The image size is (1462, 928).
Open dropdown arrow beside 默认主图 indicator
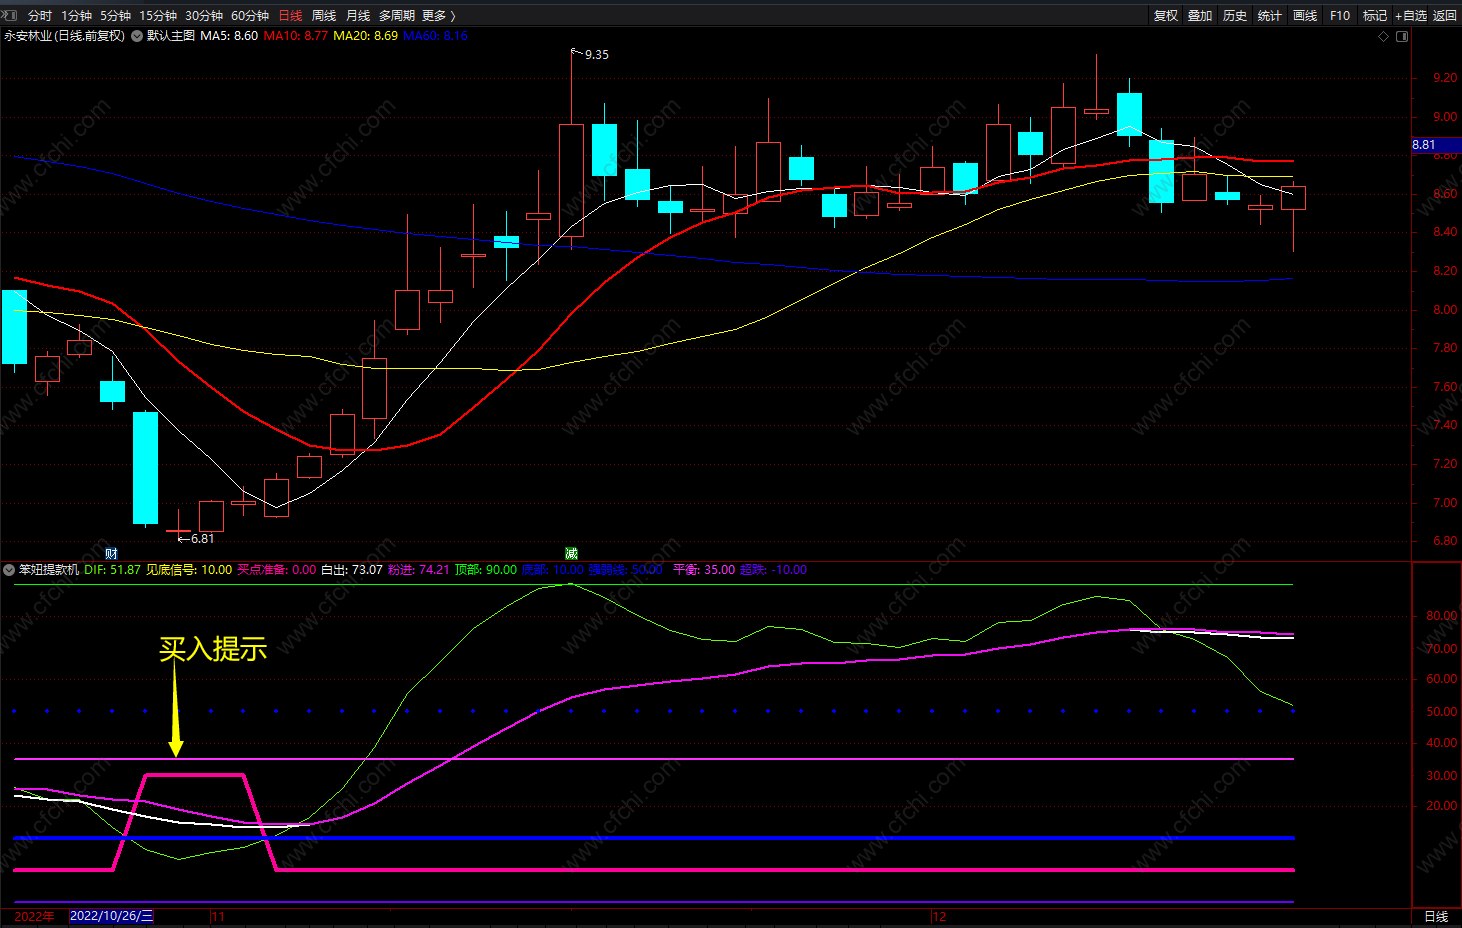pos(137,36)
